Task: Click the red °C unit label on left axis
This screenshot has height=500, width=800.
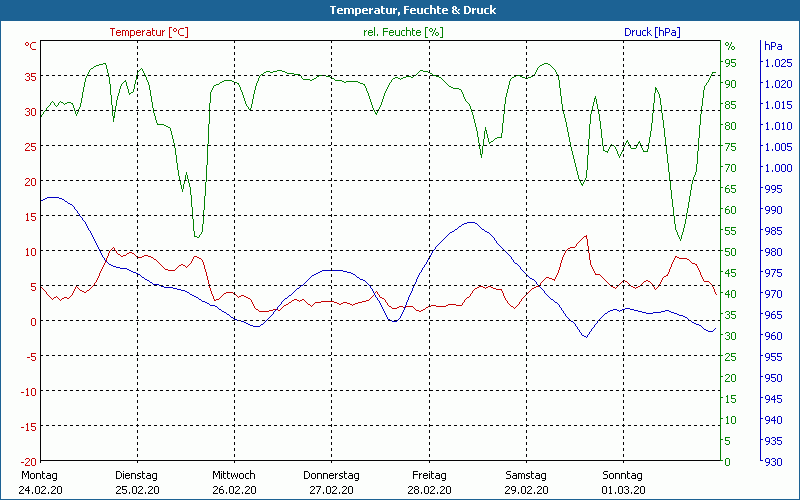Action: (30, 46)
